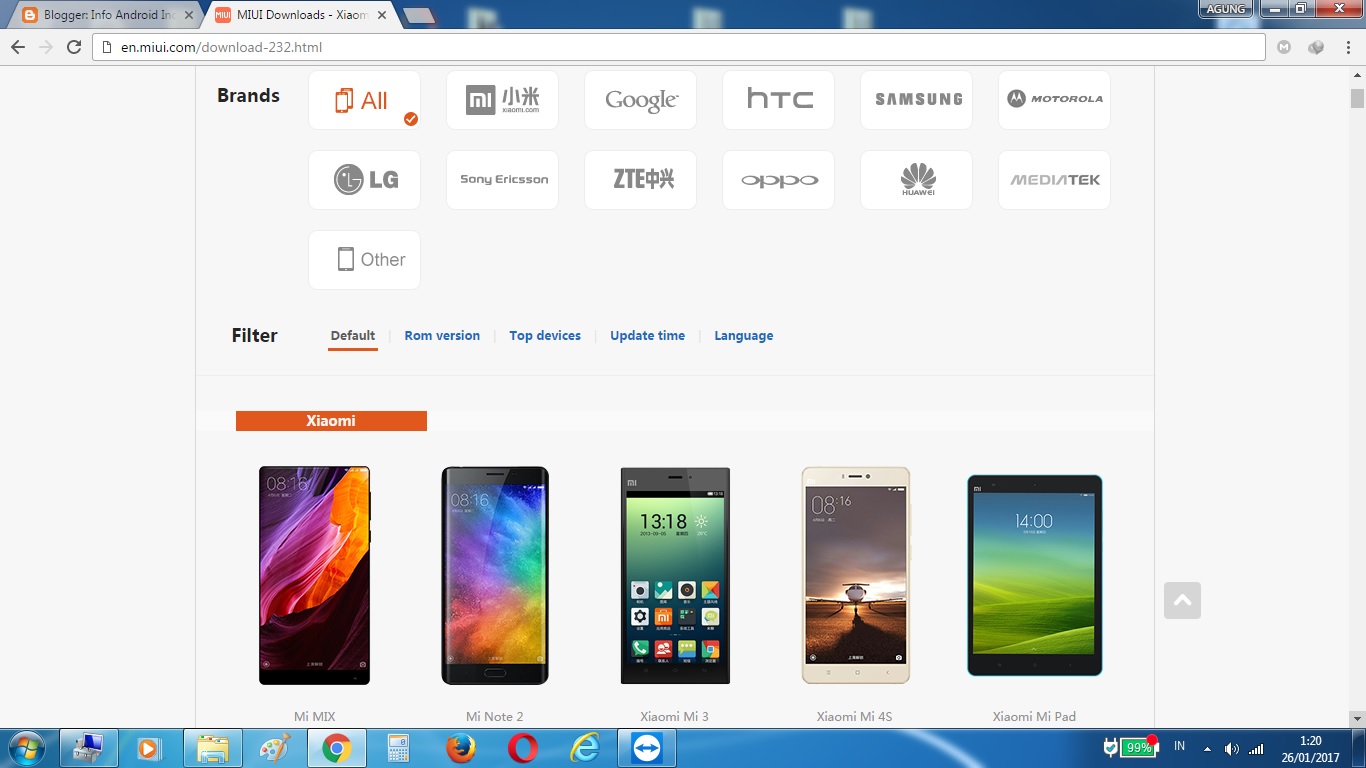The image size is (1366, 768).
Task: Select the ZTE brand logo
Action: 640,180
